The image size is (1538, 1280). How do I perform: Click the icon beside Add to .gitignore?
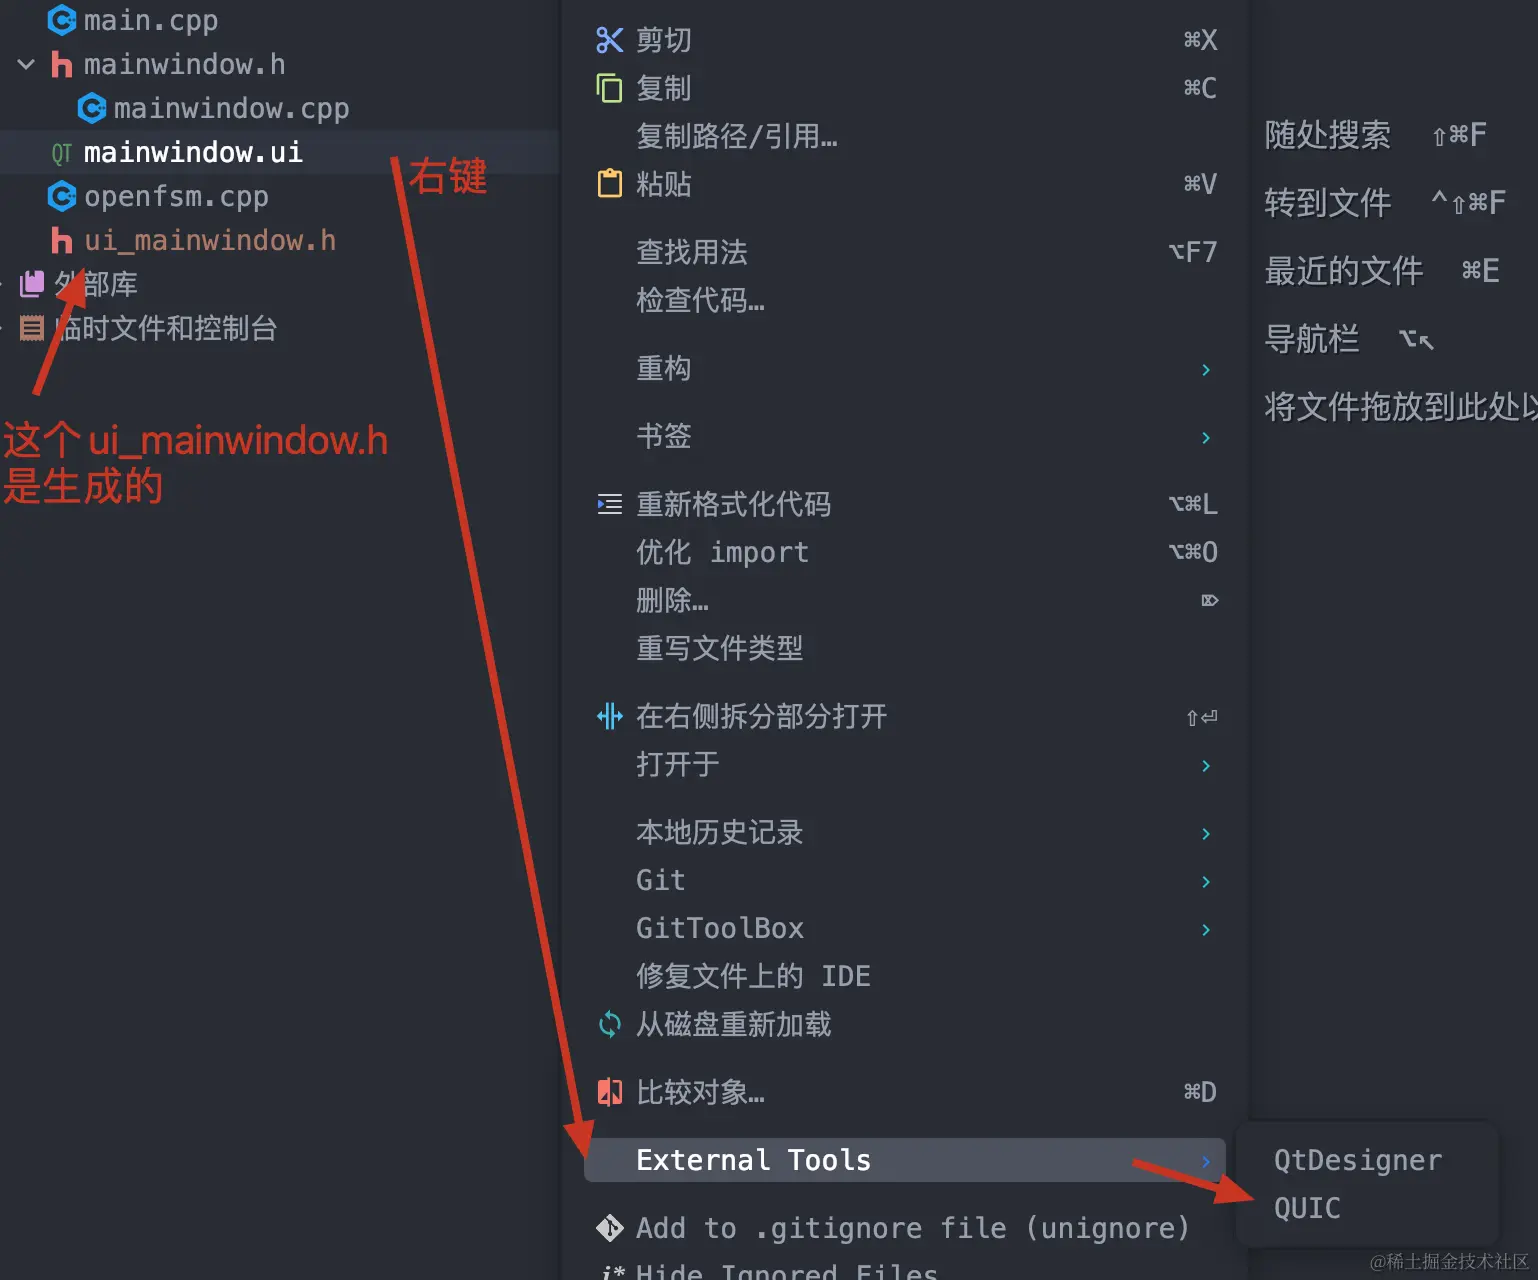[x=610, y=1228]
